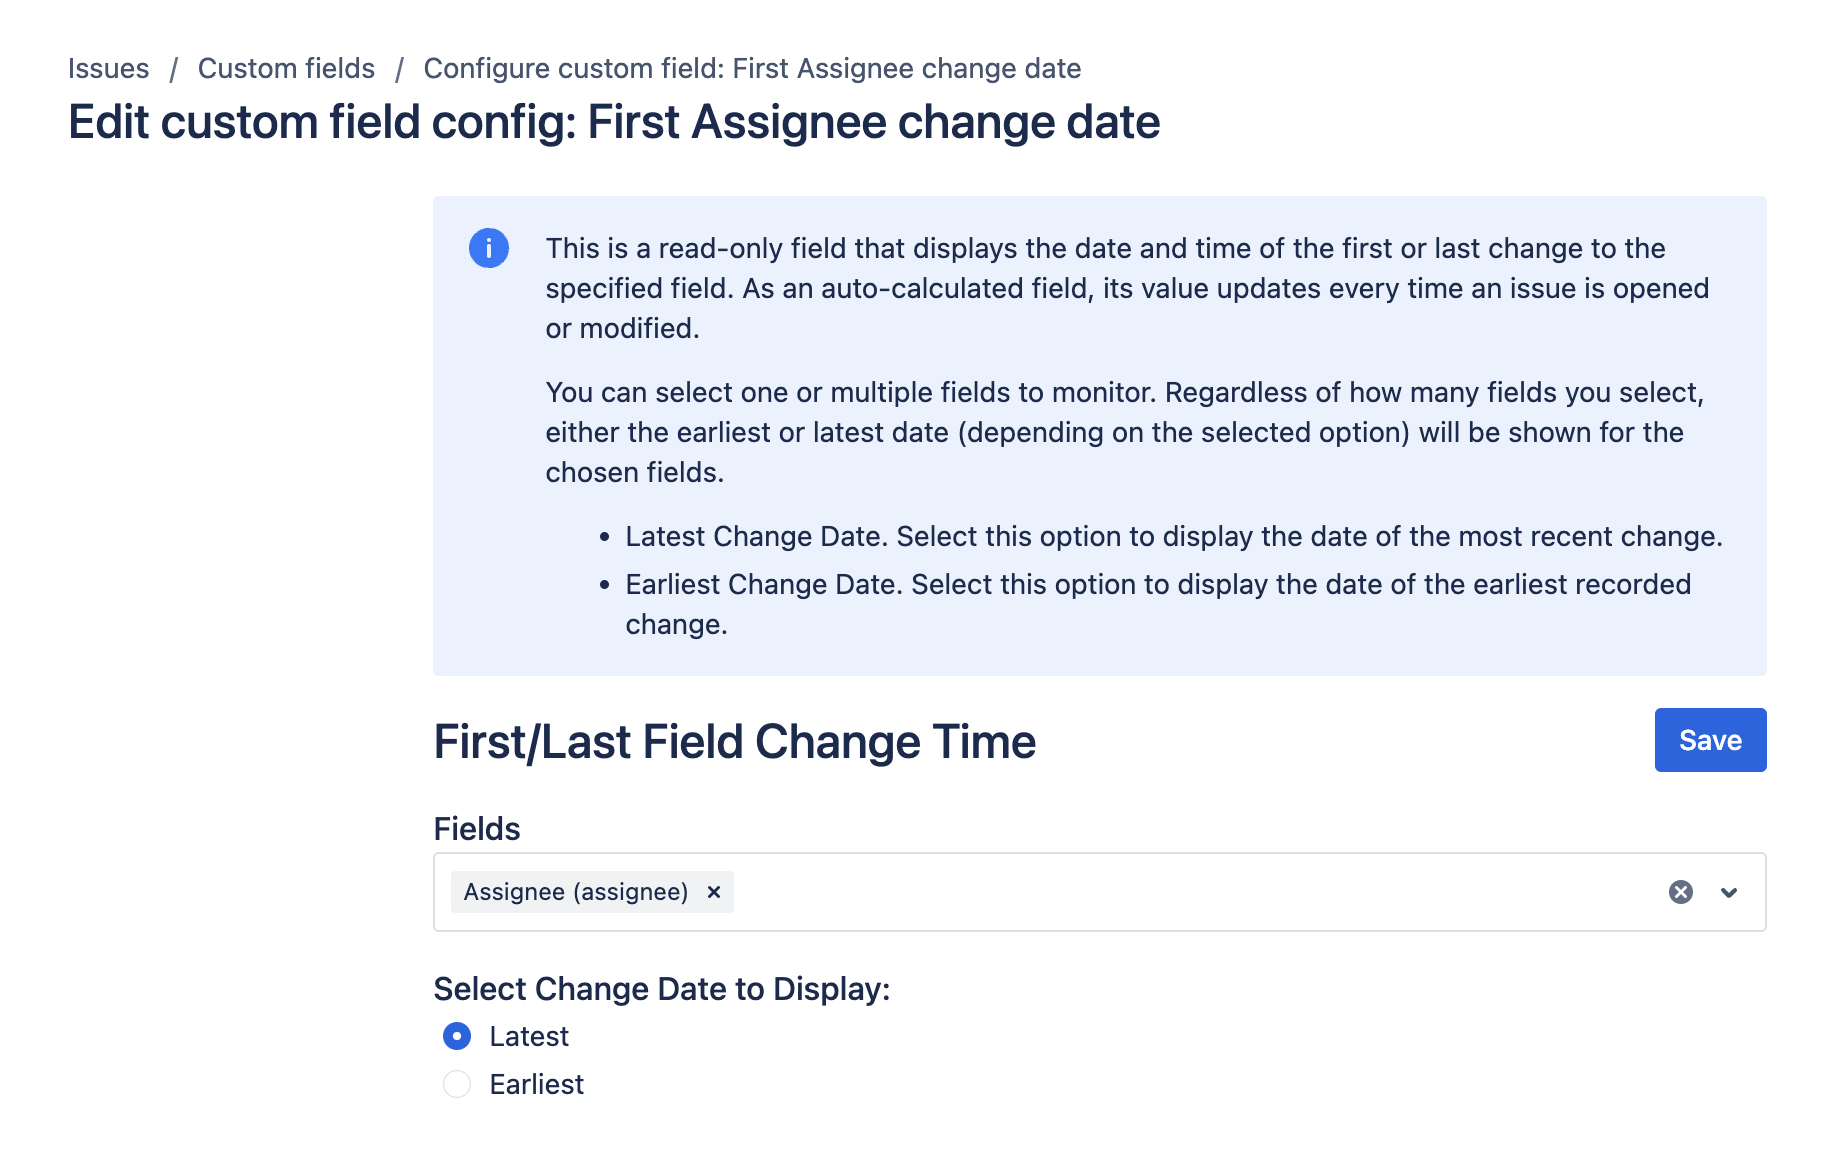Select the Earliest change date option
Screen dimensions: 1830x1158
[456, 1084]
